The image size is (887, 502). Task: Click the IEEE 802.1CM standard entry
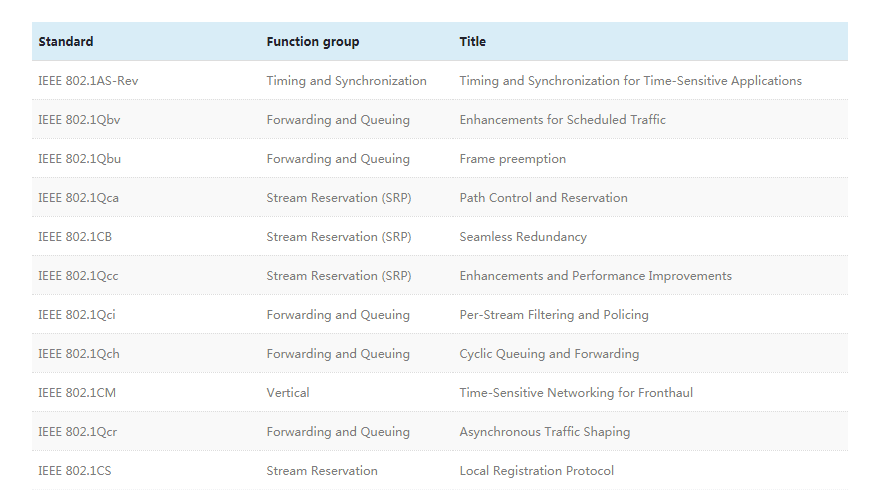77,393
